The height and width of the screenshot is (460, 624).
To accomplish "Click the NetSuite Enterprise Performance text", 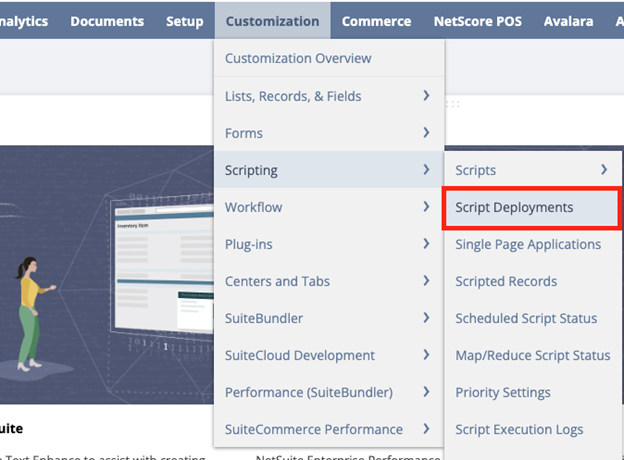I will [x=348, y=457].
